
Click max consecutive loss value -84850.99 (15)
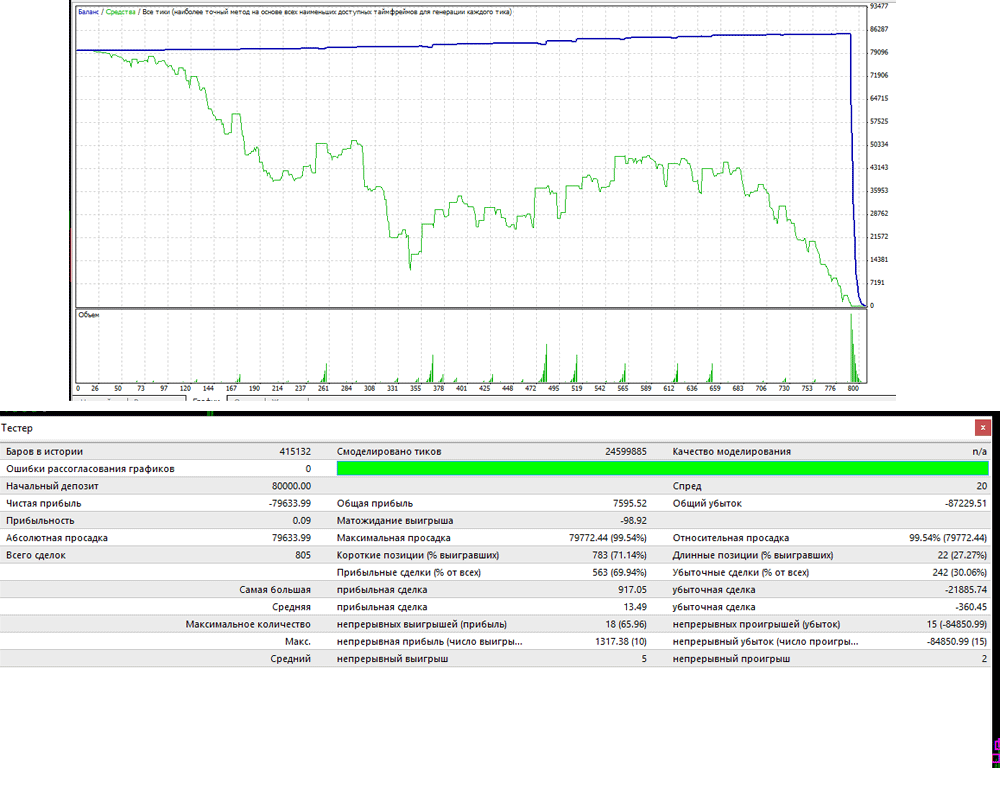(x=957, y=641)
